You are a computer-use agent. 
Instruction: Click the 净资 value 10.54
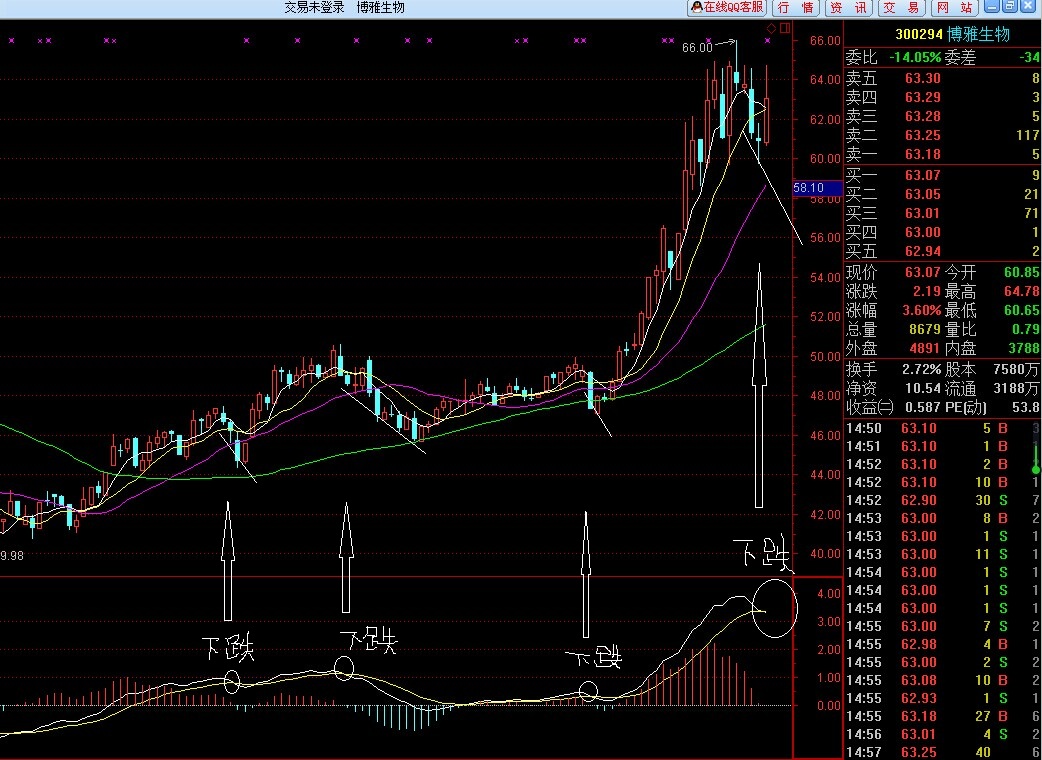tap(922, 388)
